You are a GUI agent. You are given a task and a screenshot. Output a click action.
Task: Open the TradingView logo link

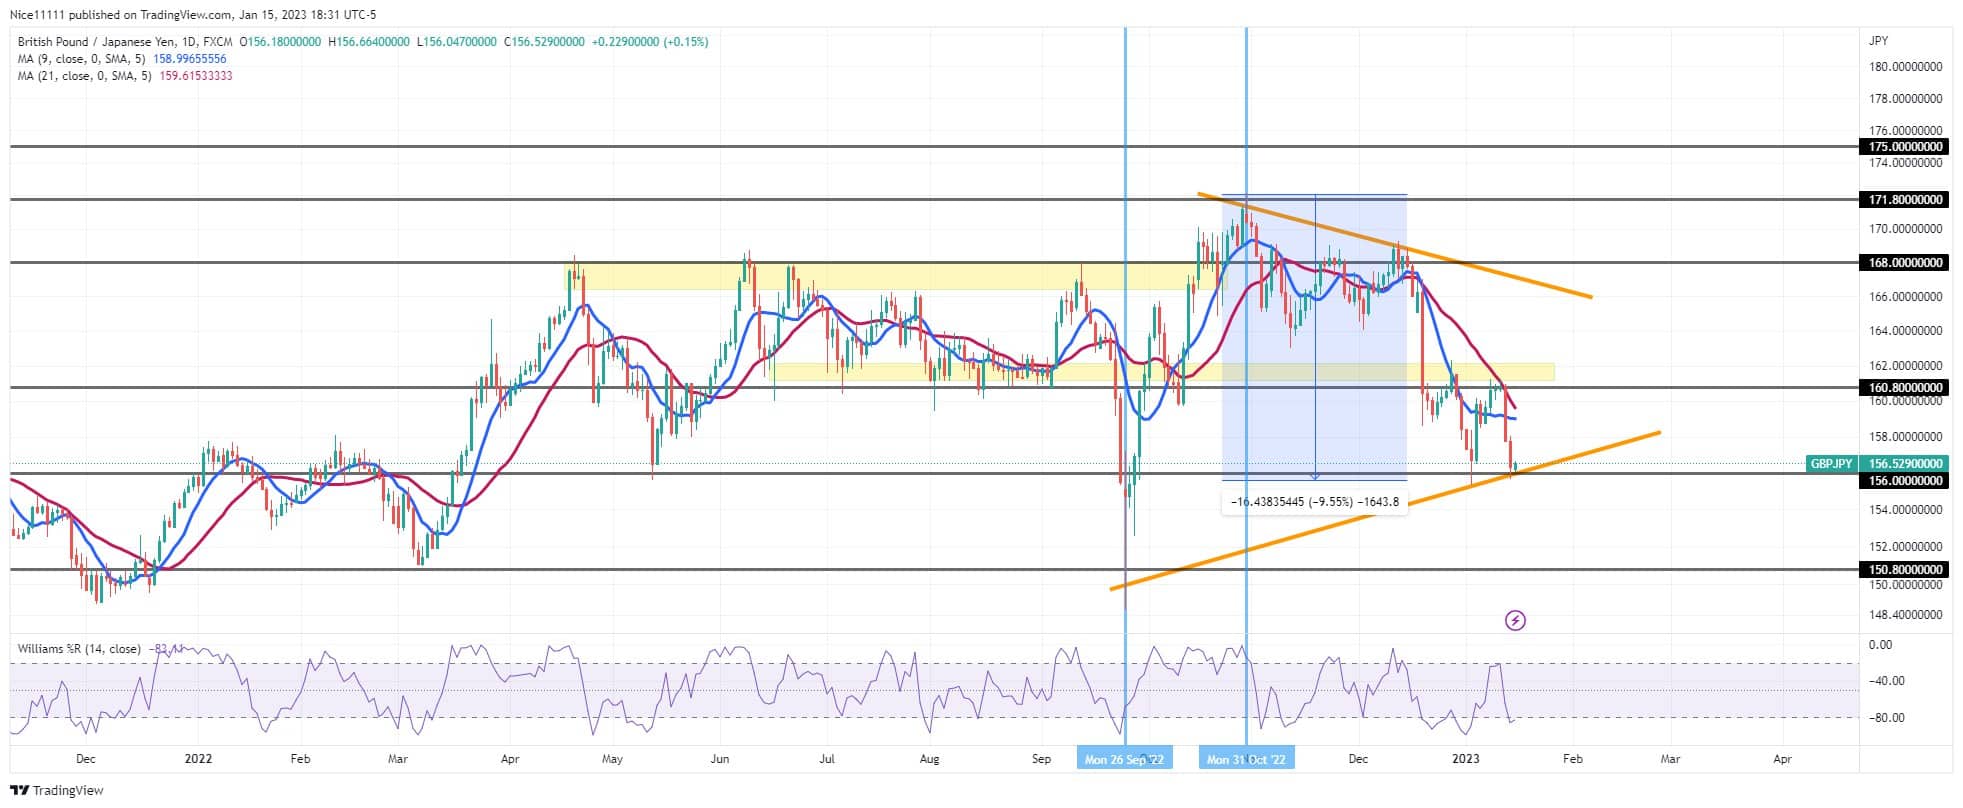tap(57, 790)
